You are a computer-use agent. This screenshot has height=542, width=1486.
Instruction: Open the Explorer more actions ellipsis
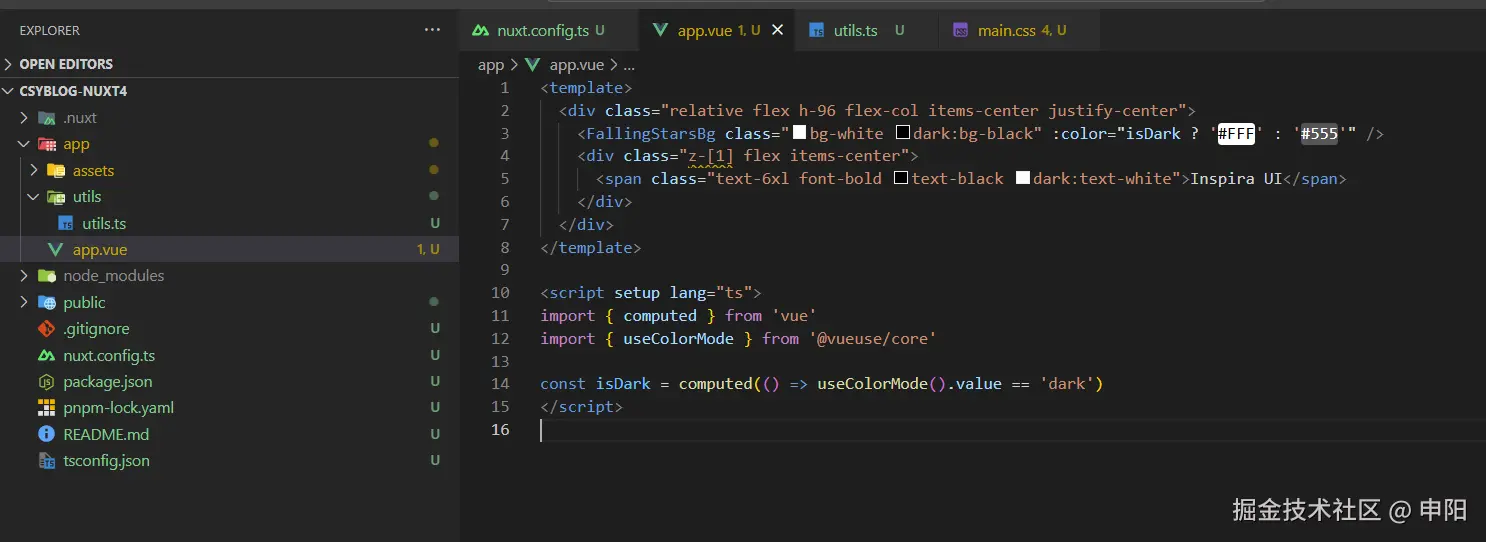coord(432,30)
